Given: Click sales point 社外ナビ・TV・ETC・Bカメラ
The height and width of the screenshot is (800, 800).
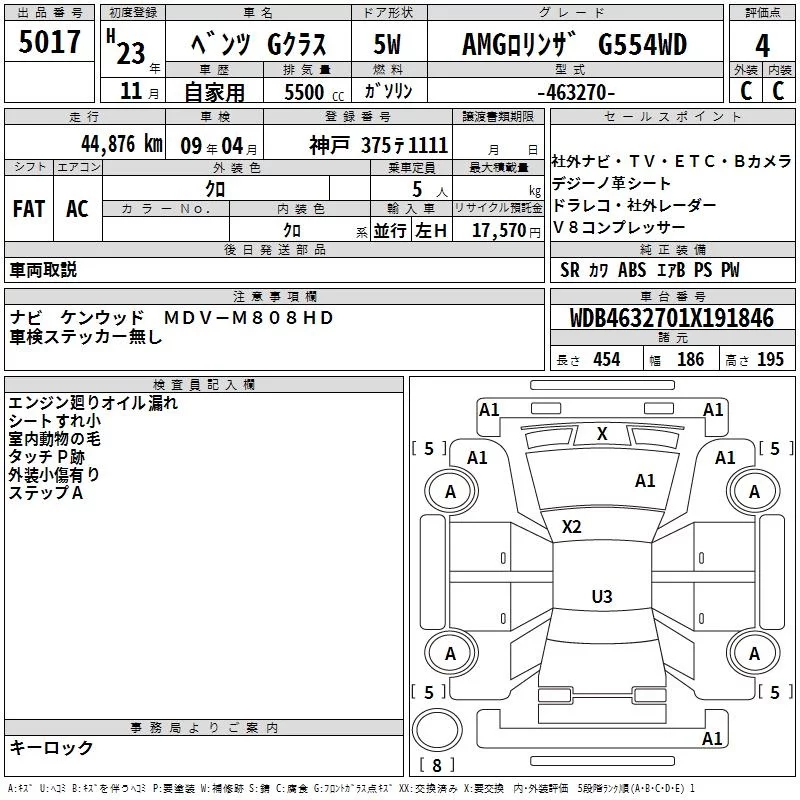Looking at the screenshot, I should pyautogui.click(x=671, y=162).
